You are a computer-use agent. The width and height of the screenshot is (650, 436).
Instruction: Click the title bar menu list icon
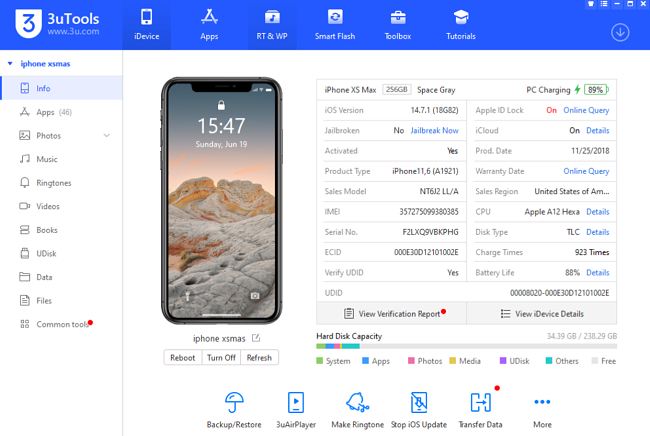click(x=604, y=4)
